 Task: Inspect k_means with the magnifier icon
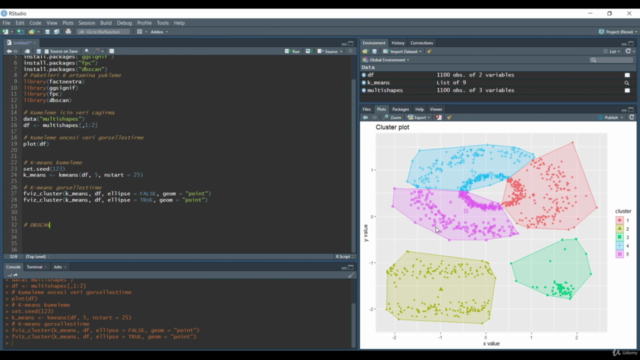coord(627,83)
